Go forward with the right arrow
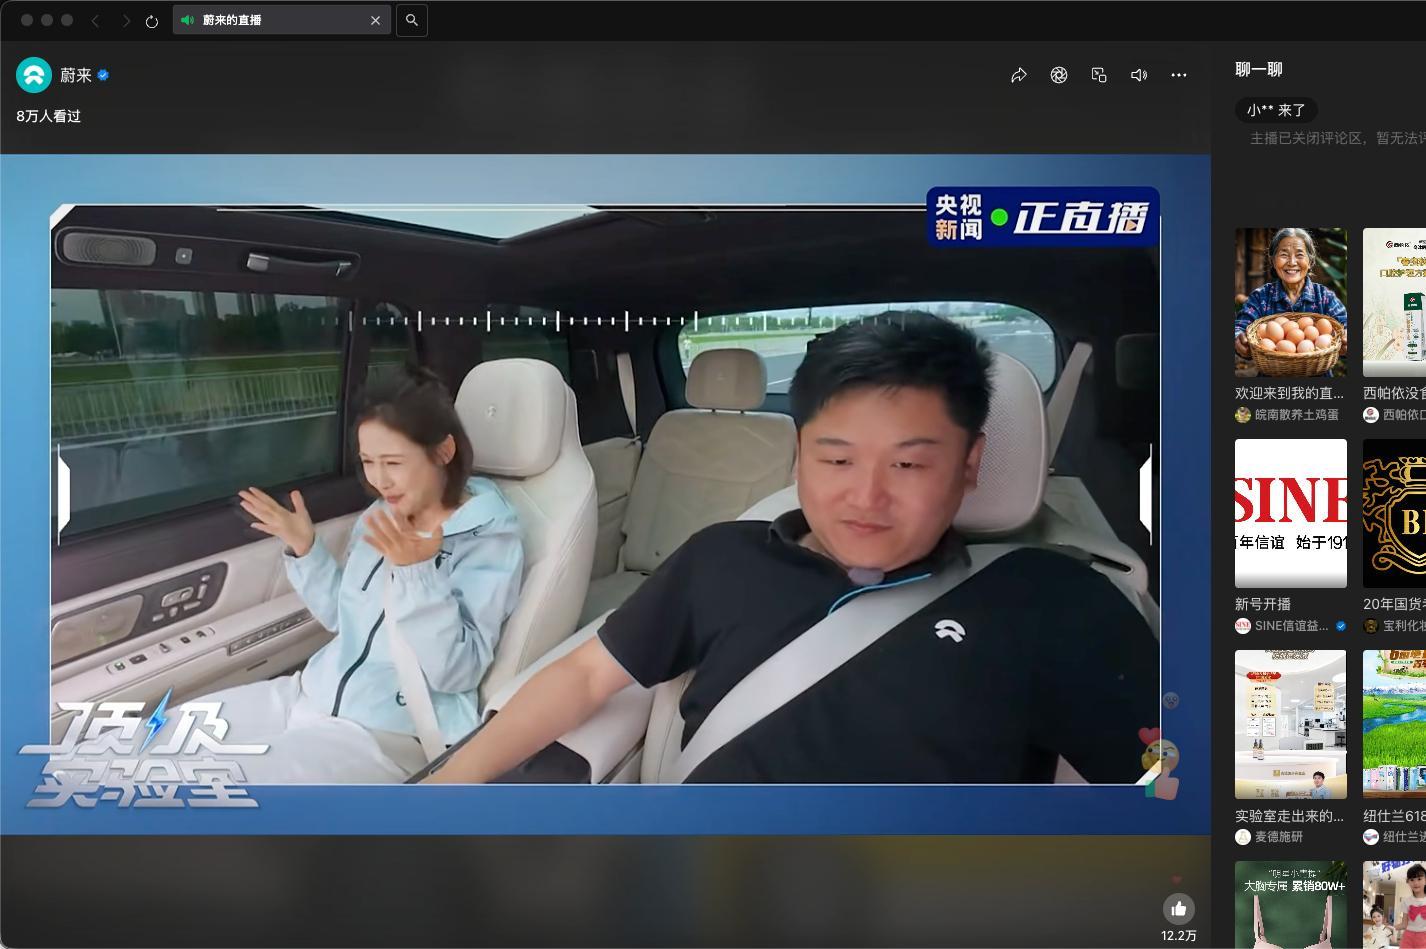 click(x=125, y=21)
